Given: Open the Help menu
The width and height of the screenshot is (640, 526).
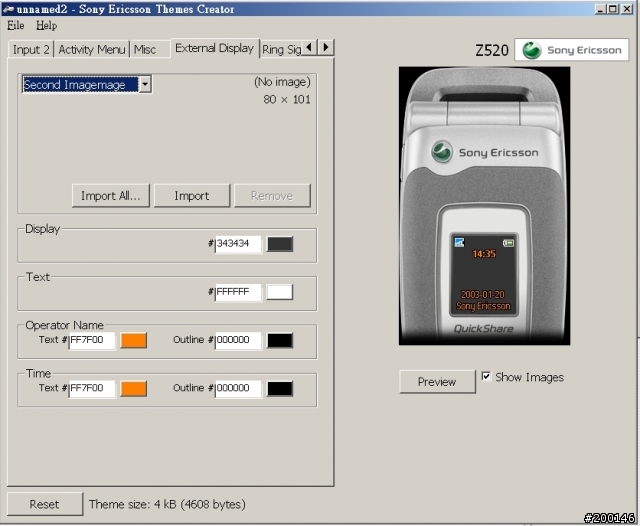Looking at the screenshot, I should [x=46, y=25].
